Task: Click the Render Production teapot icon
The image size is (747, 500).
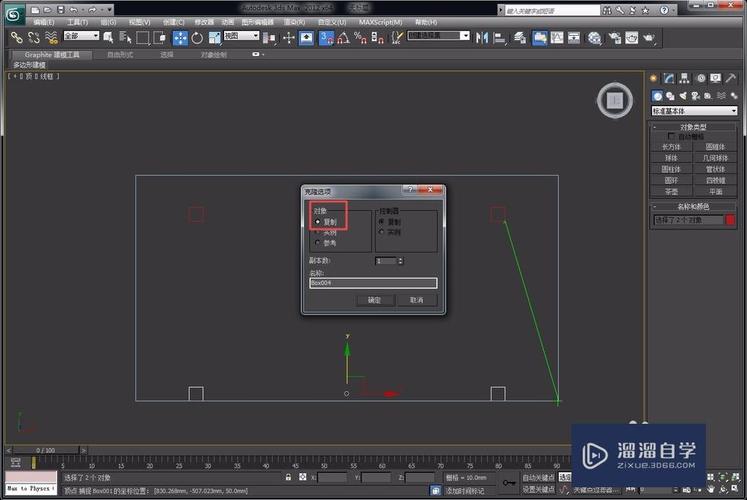Action: pyautogui.click(x=649, y=38)
